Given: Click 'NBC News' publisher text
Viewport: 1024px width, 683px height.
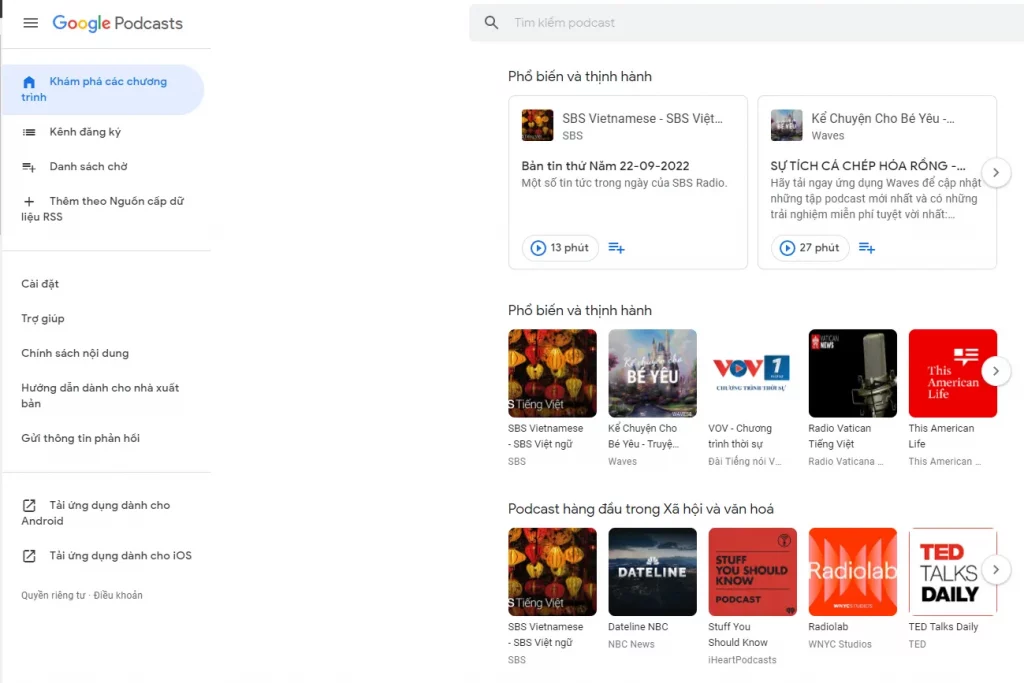Looking at the screenshot, I should (x=631, y=644).
